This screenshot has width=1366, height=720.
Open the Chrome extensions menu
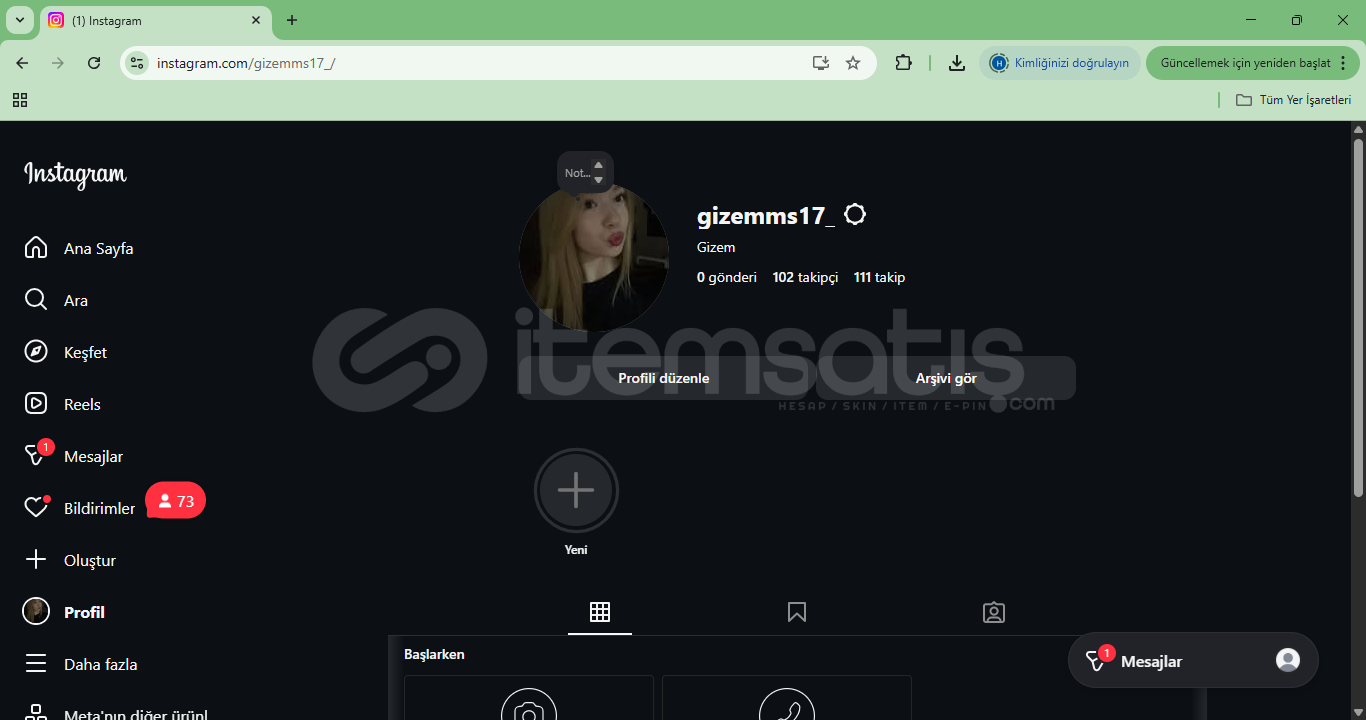[x=903, y=63]
